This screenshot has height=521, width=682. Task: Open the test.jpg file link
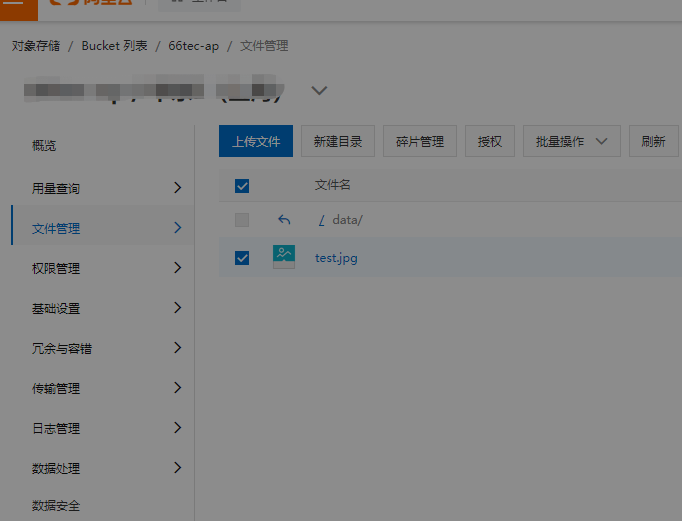[336, 258]
